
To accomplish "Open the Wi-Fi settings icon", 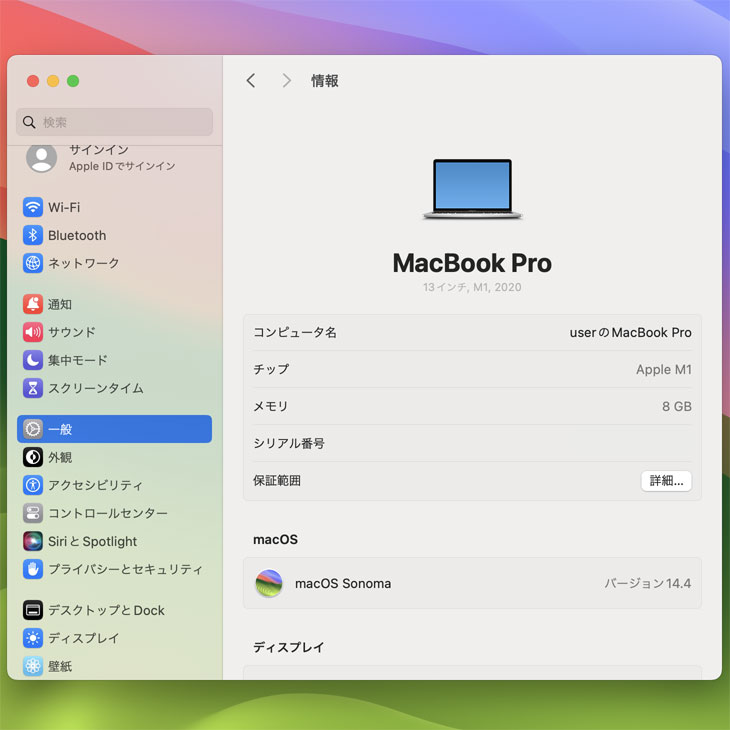I will (x=33, y=207).
